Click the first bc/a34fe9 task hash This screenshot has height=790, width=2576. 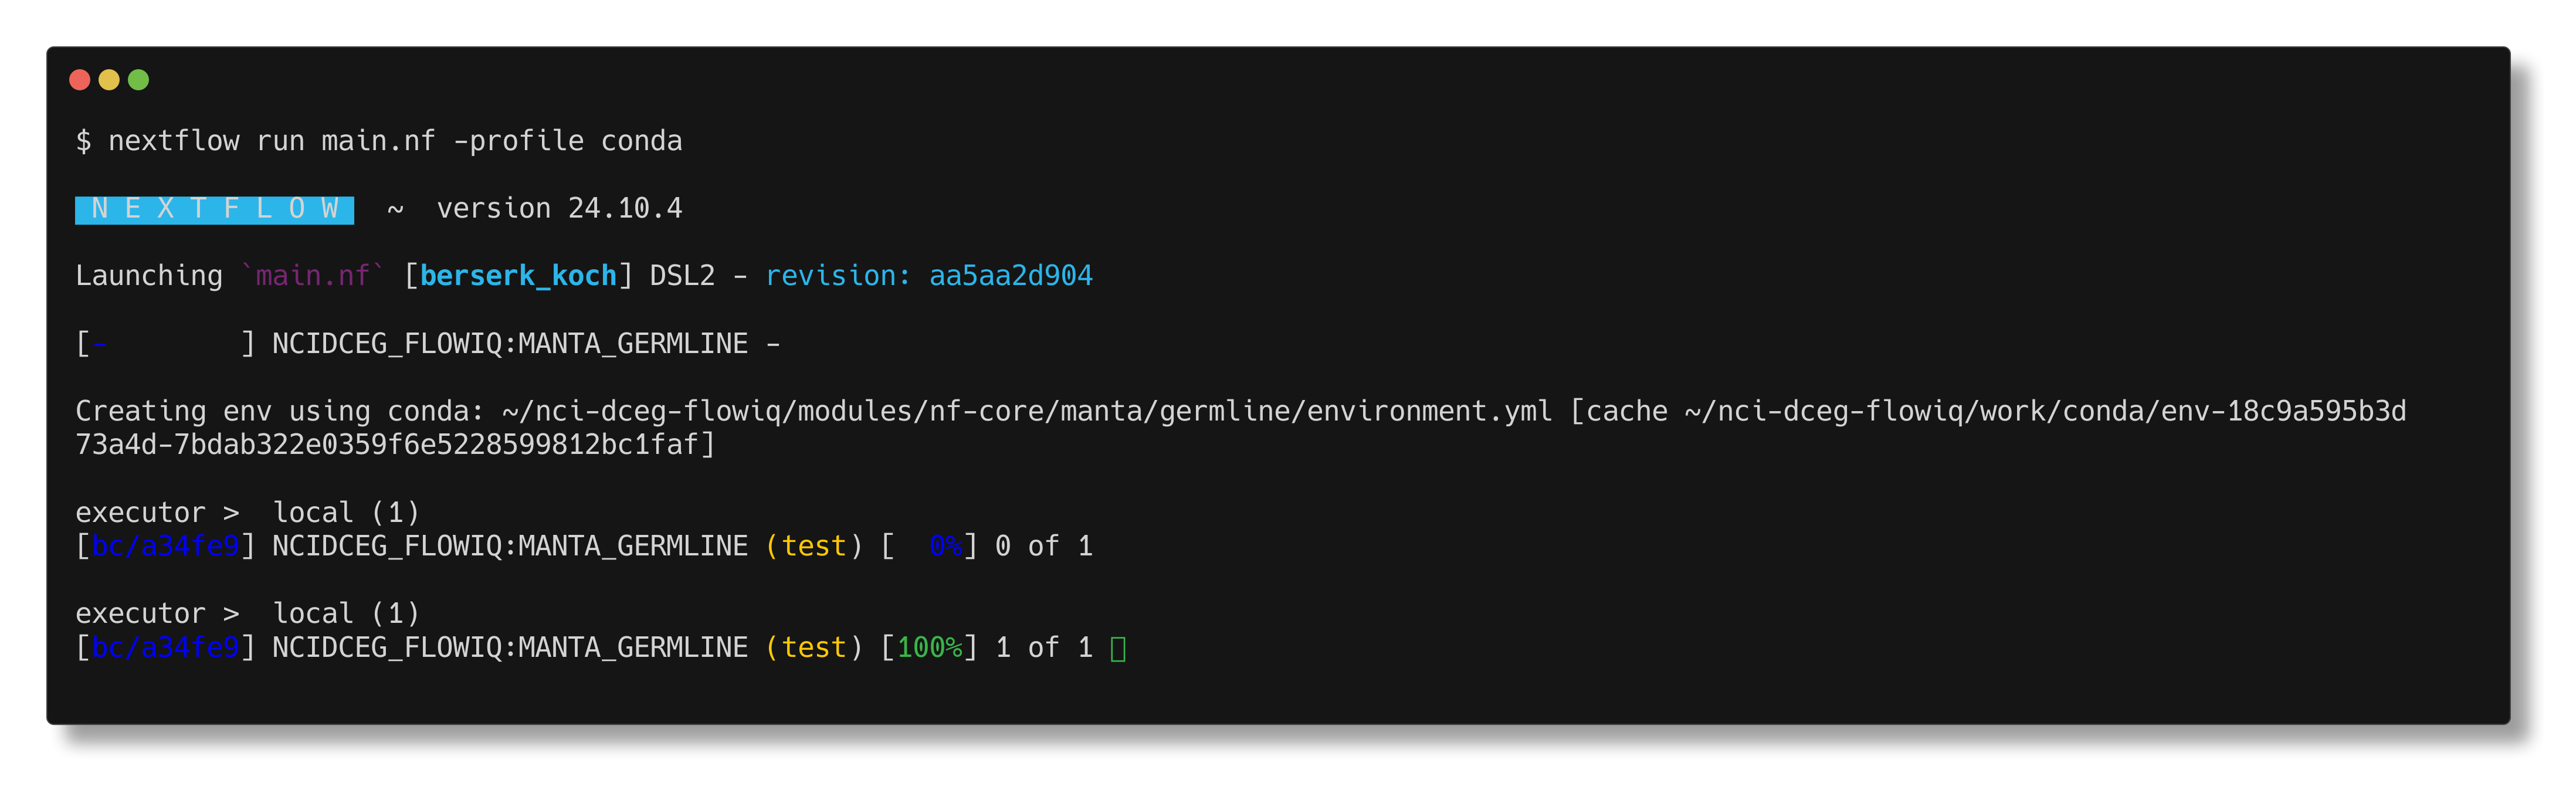(x=165, y=547)
